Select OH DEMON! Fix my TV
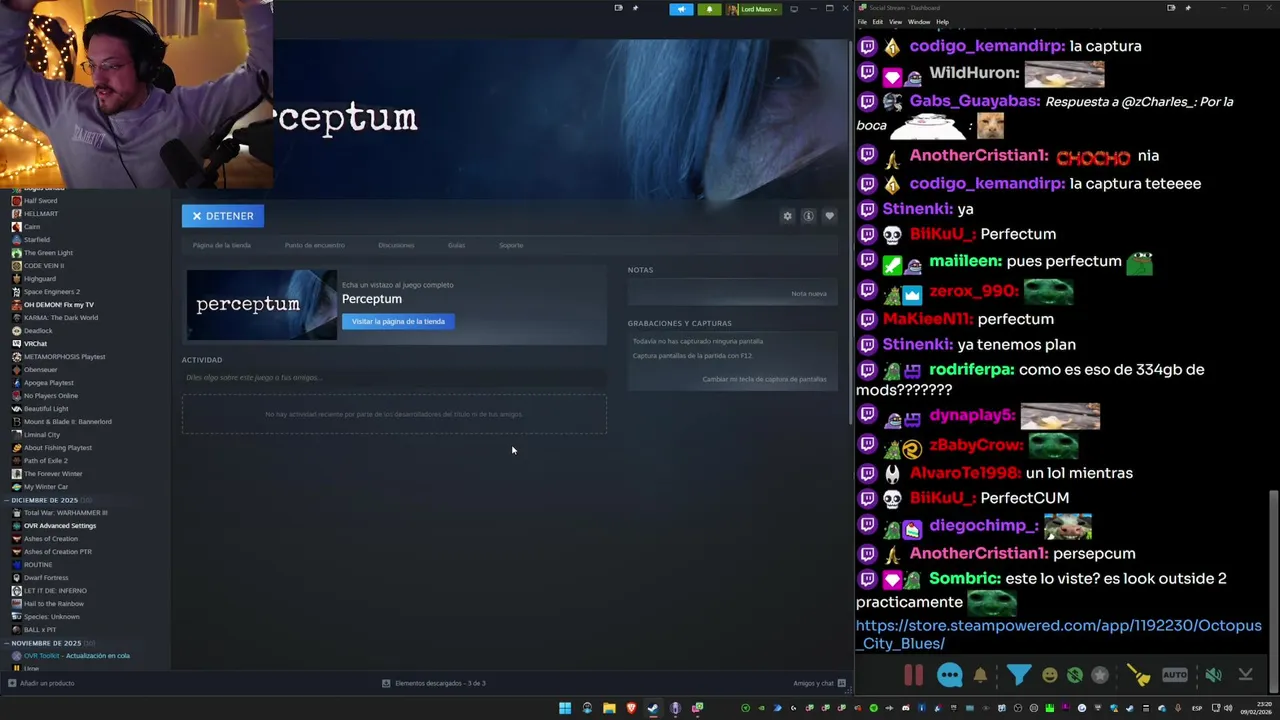1280x720 pixels. click(59, 305)
